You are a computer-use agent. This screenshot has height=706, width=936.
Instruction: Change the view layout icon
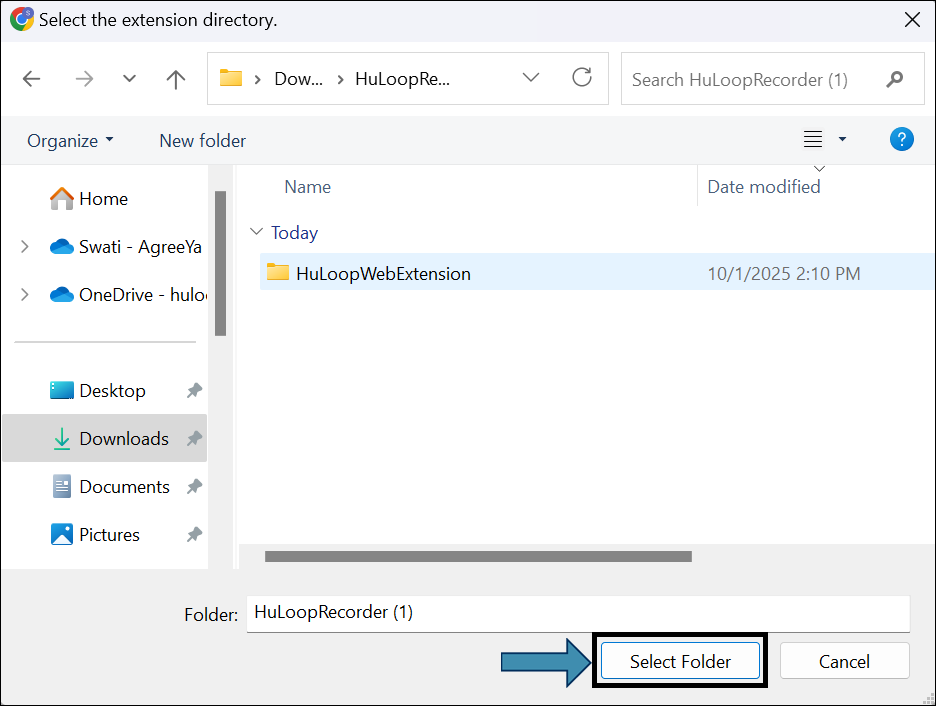click(812, 139)
